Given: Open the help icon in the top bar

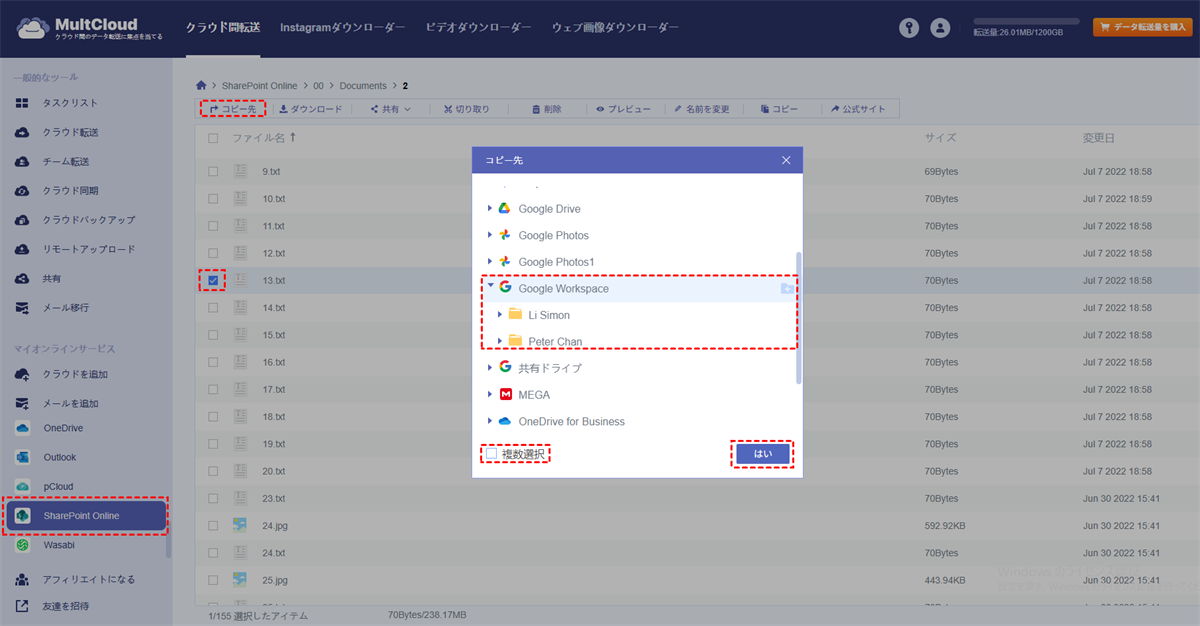Looking at the screenshot, I should pos(908,27).
